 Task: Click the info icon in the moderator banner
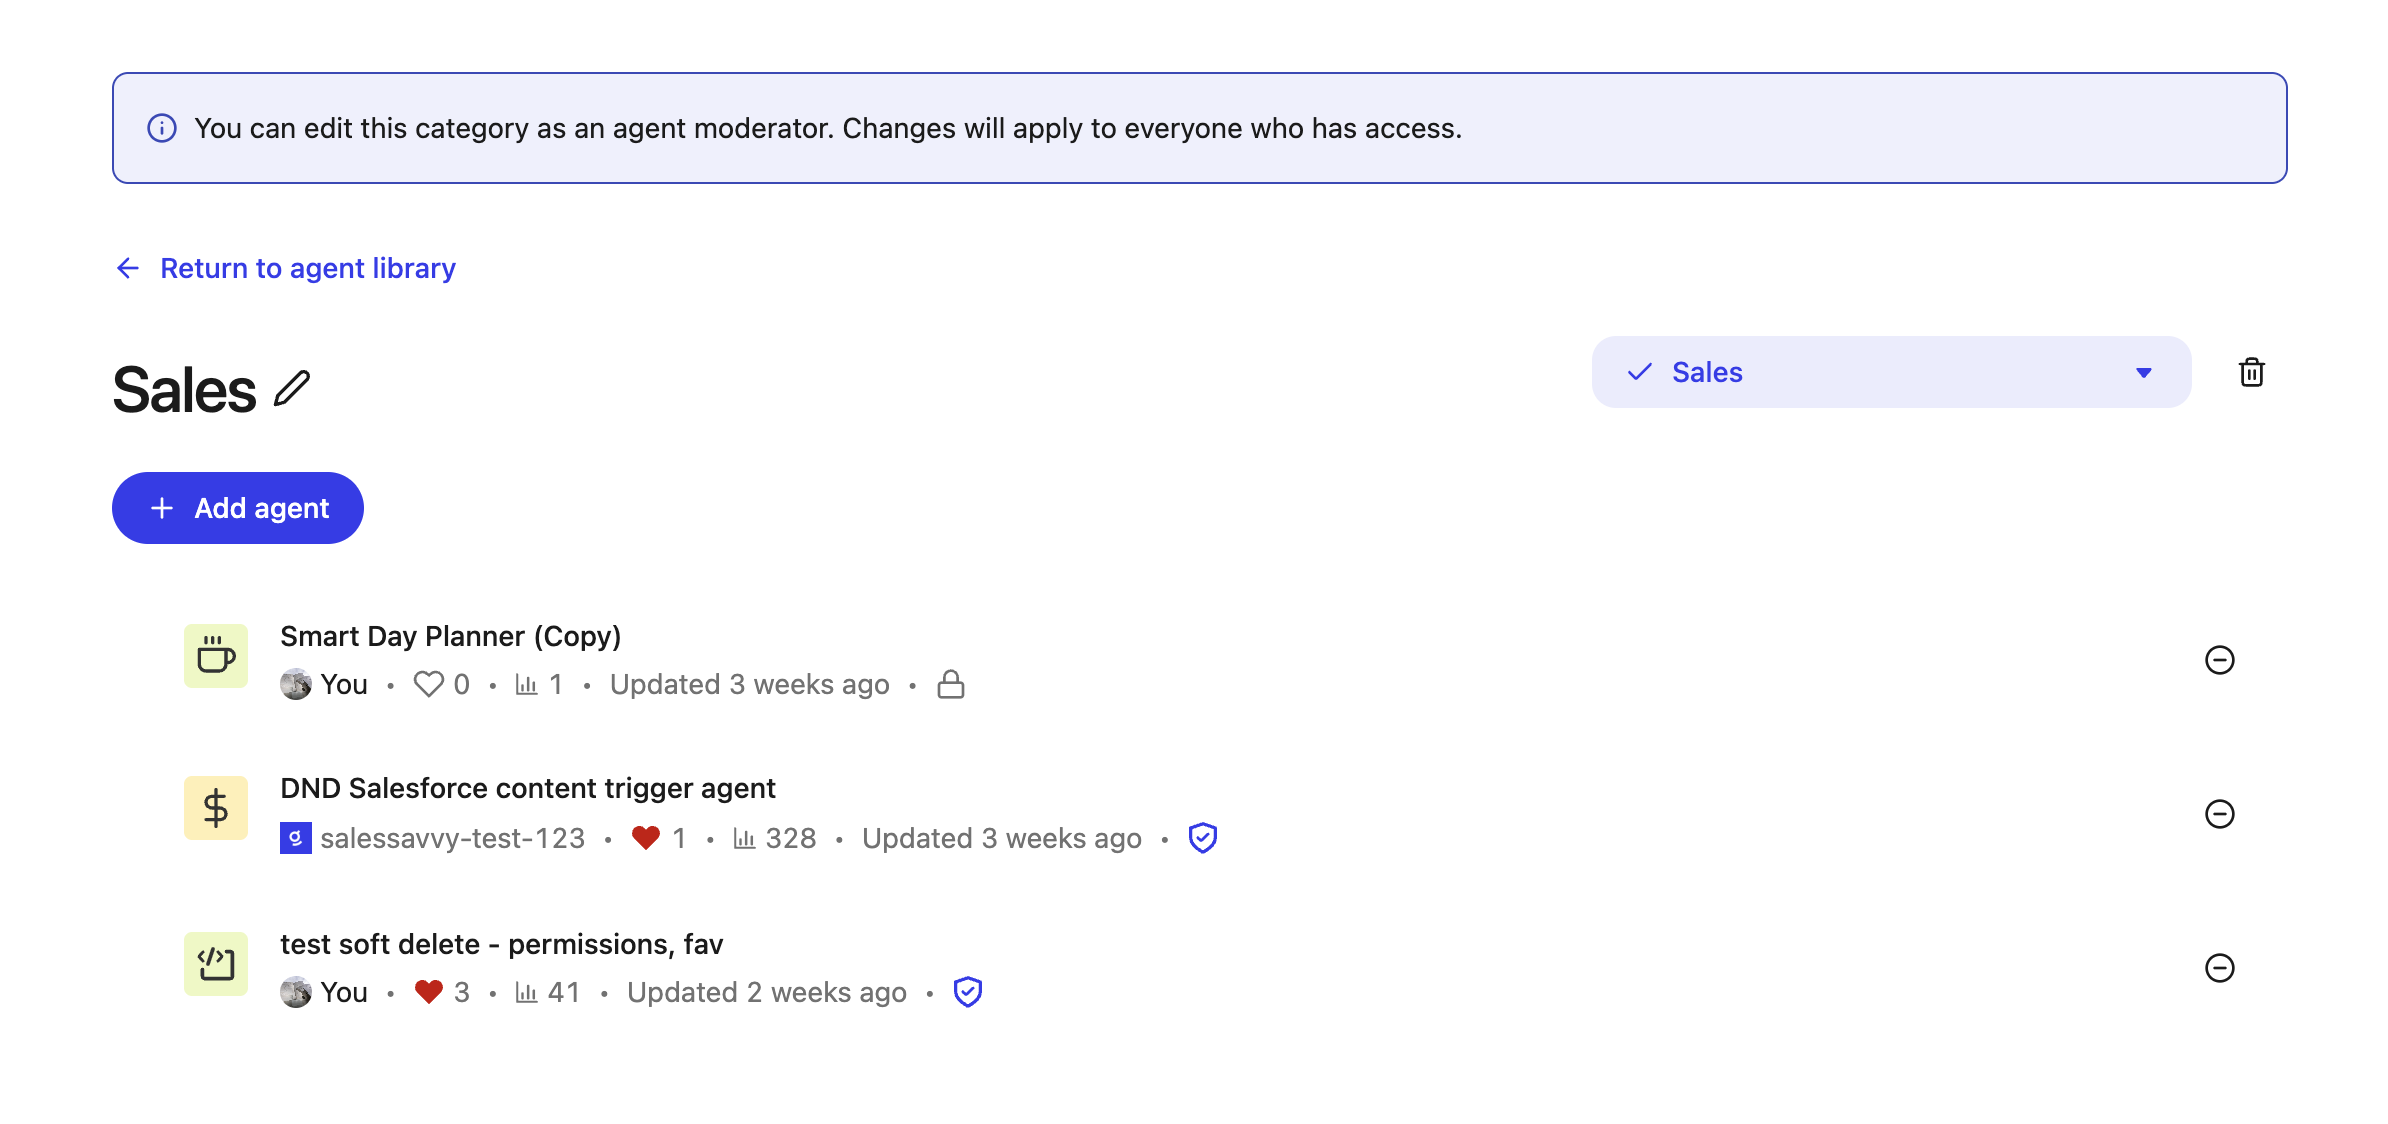[163, 128]
